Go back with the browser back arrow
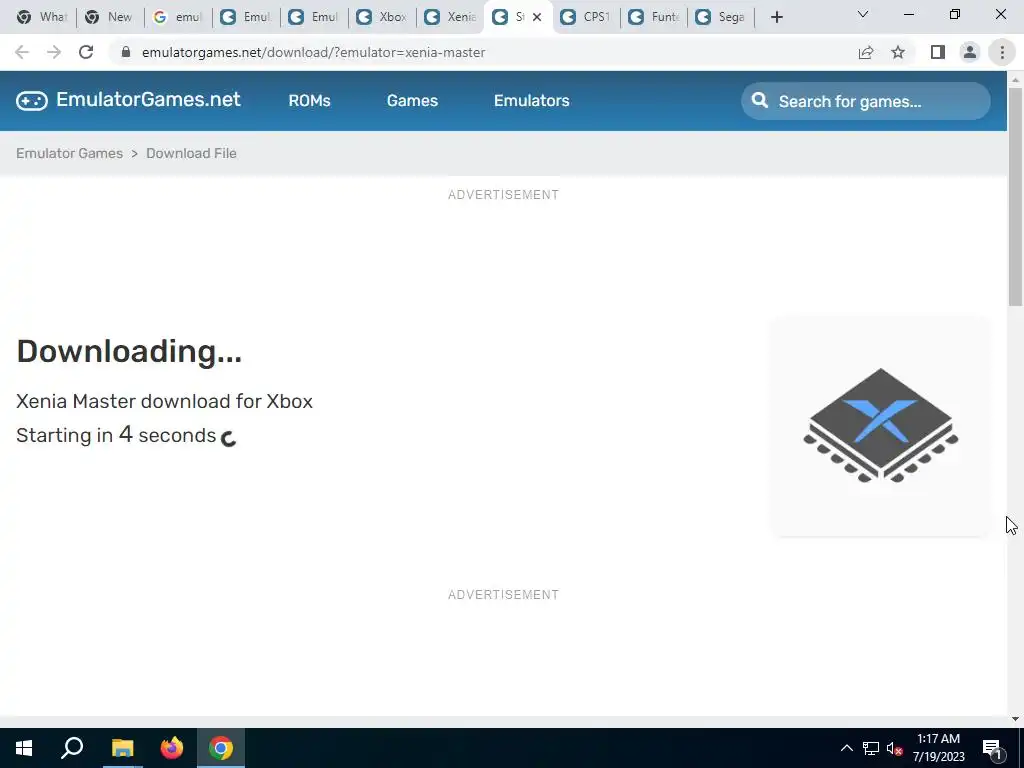This screenshot has height=768, width=1024. (22, 52)
